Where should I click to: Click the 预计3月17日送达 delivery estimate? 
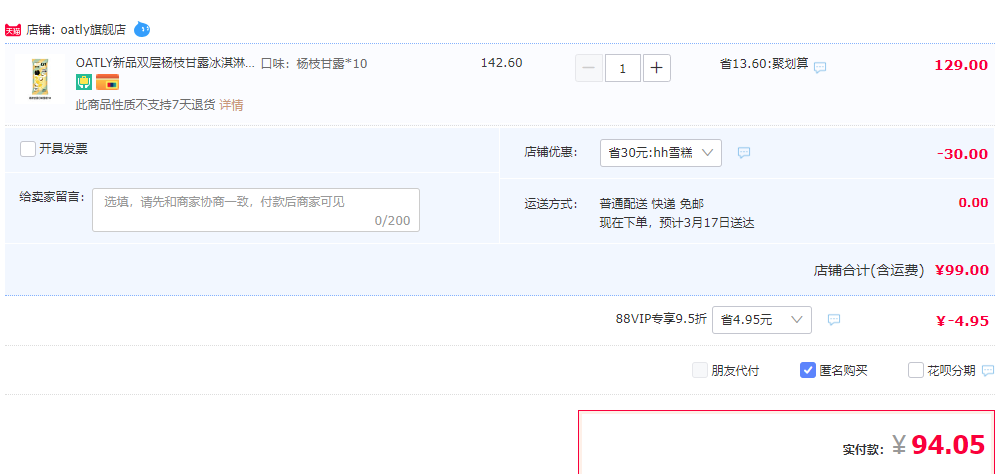(x=706, y=223)
